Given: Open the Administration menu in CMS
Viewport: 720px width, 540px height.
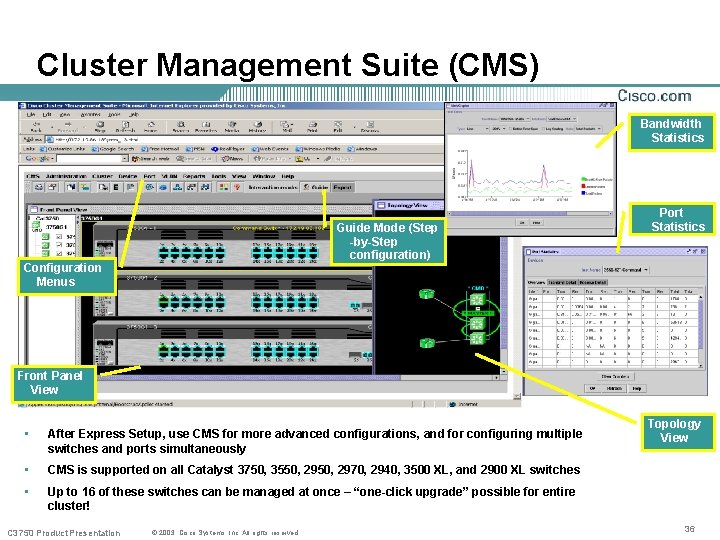Looking at the screenshot, I should (66, 176).
